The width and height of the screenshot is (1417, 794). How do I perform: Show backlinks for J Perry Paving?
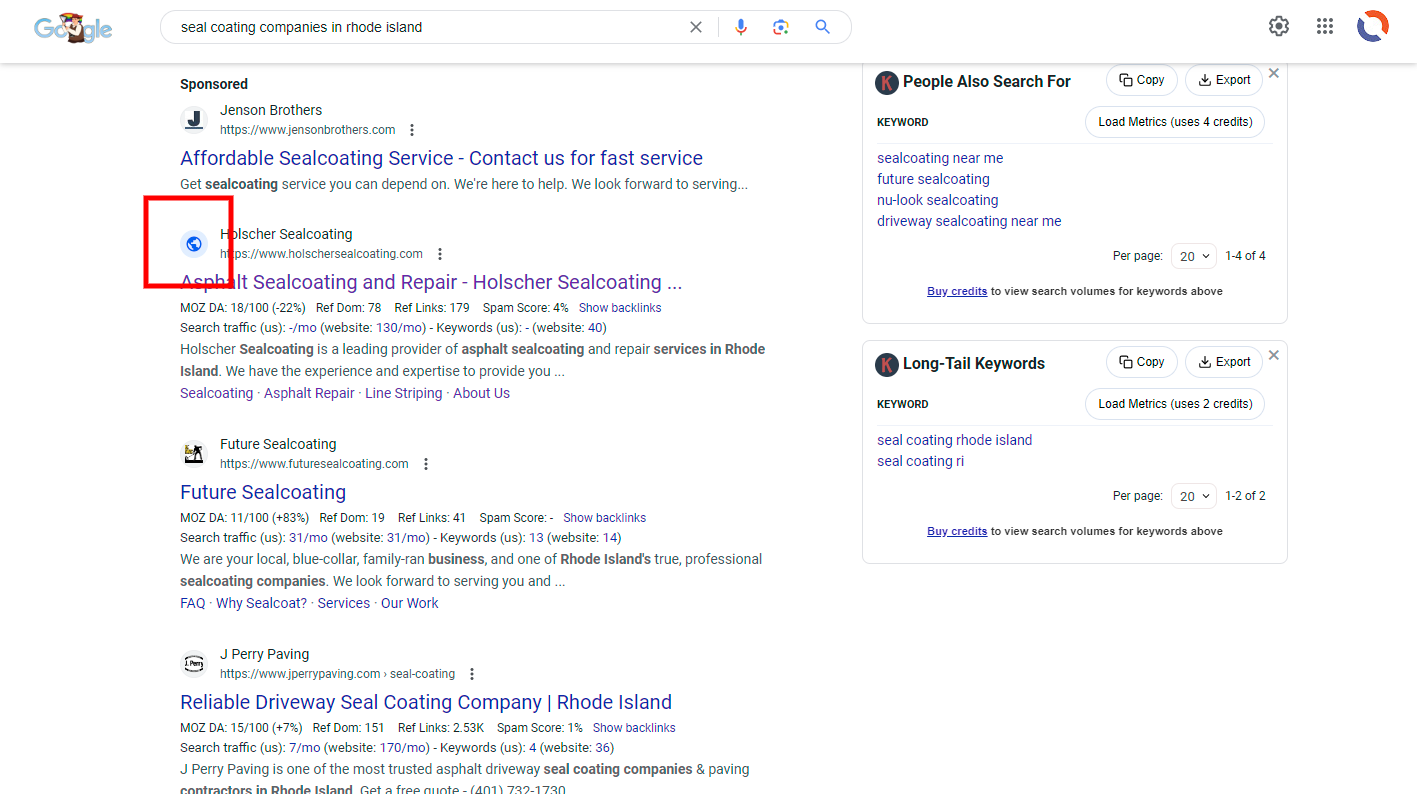pos(634,728)
